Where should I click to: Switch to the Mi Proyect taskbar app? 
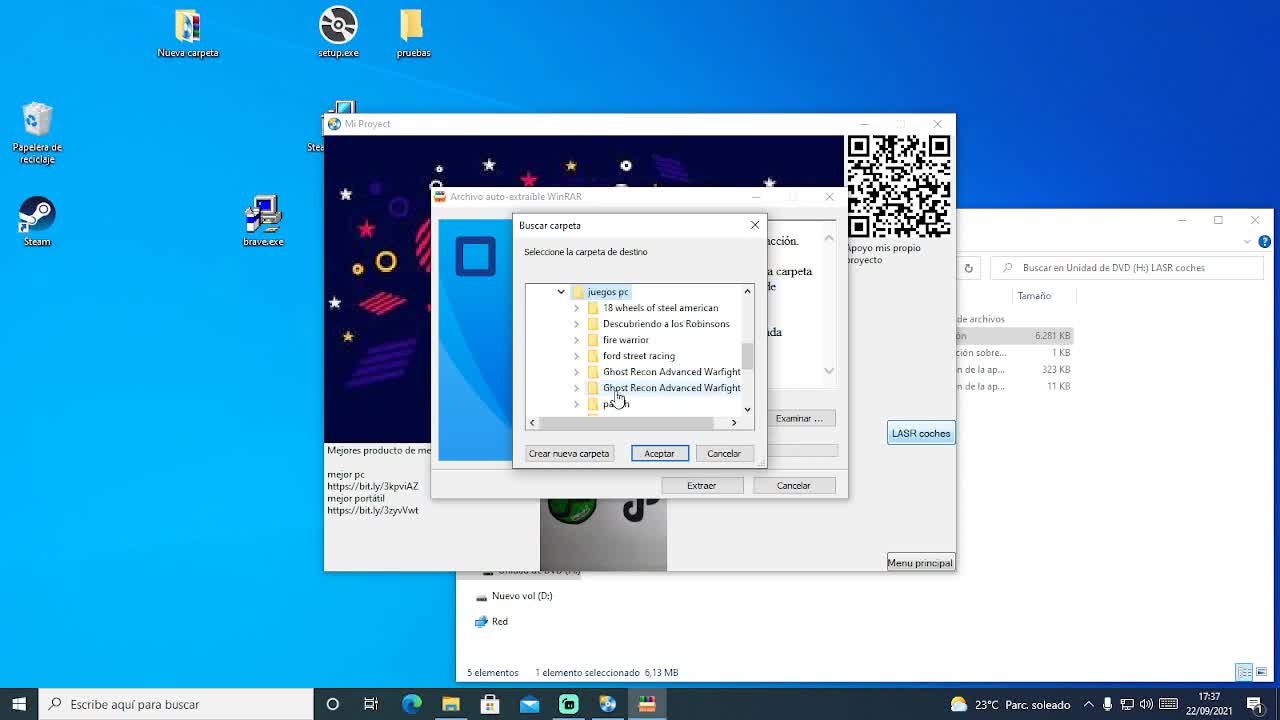607,704
